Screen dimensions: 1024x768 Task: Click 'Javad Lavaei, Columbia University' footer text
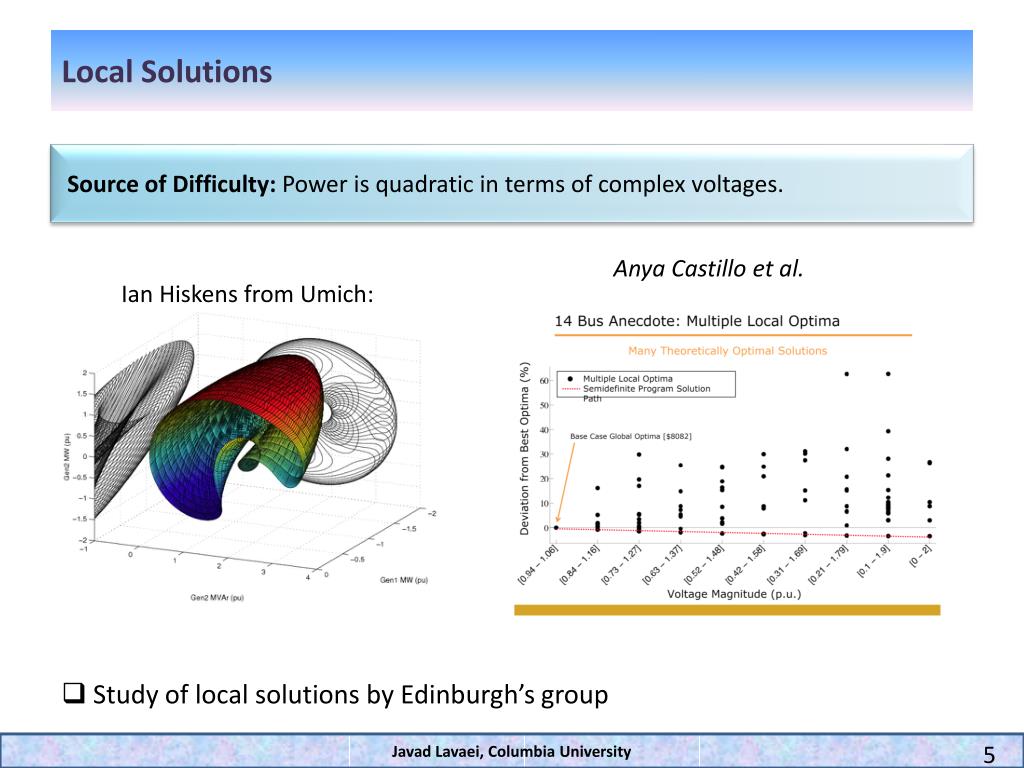coord(511,752)
